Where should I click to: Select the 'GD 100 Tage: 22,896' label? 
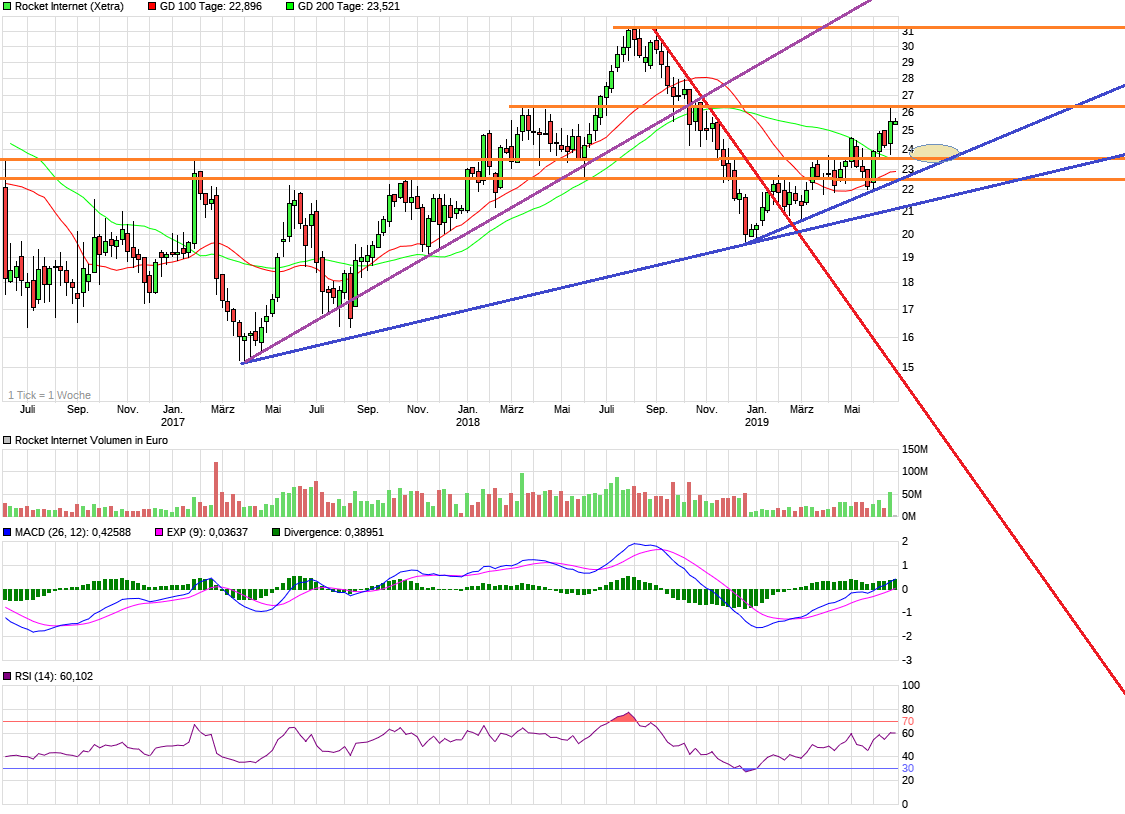tap(211, 6)
